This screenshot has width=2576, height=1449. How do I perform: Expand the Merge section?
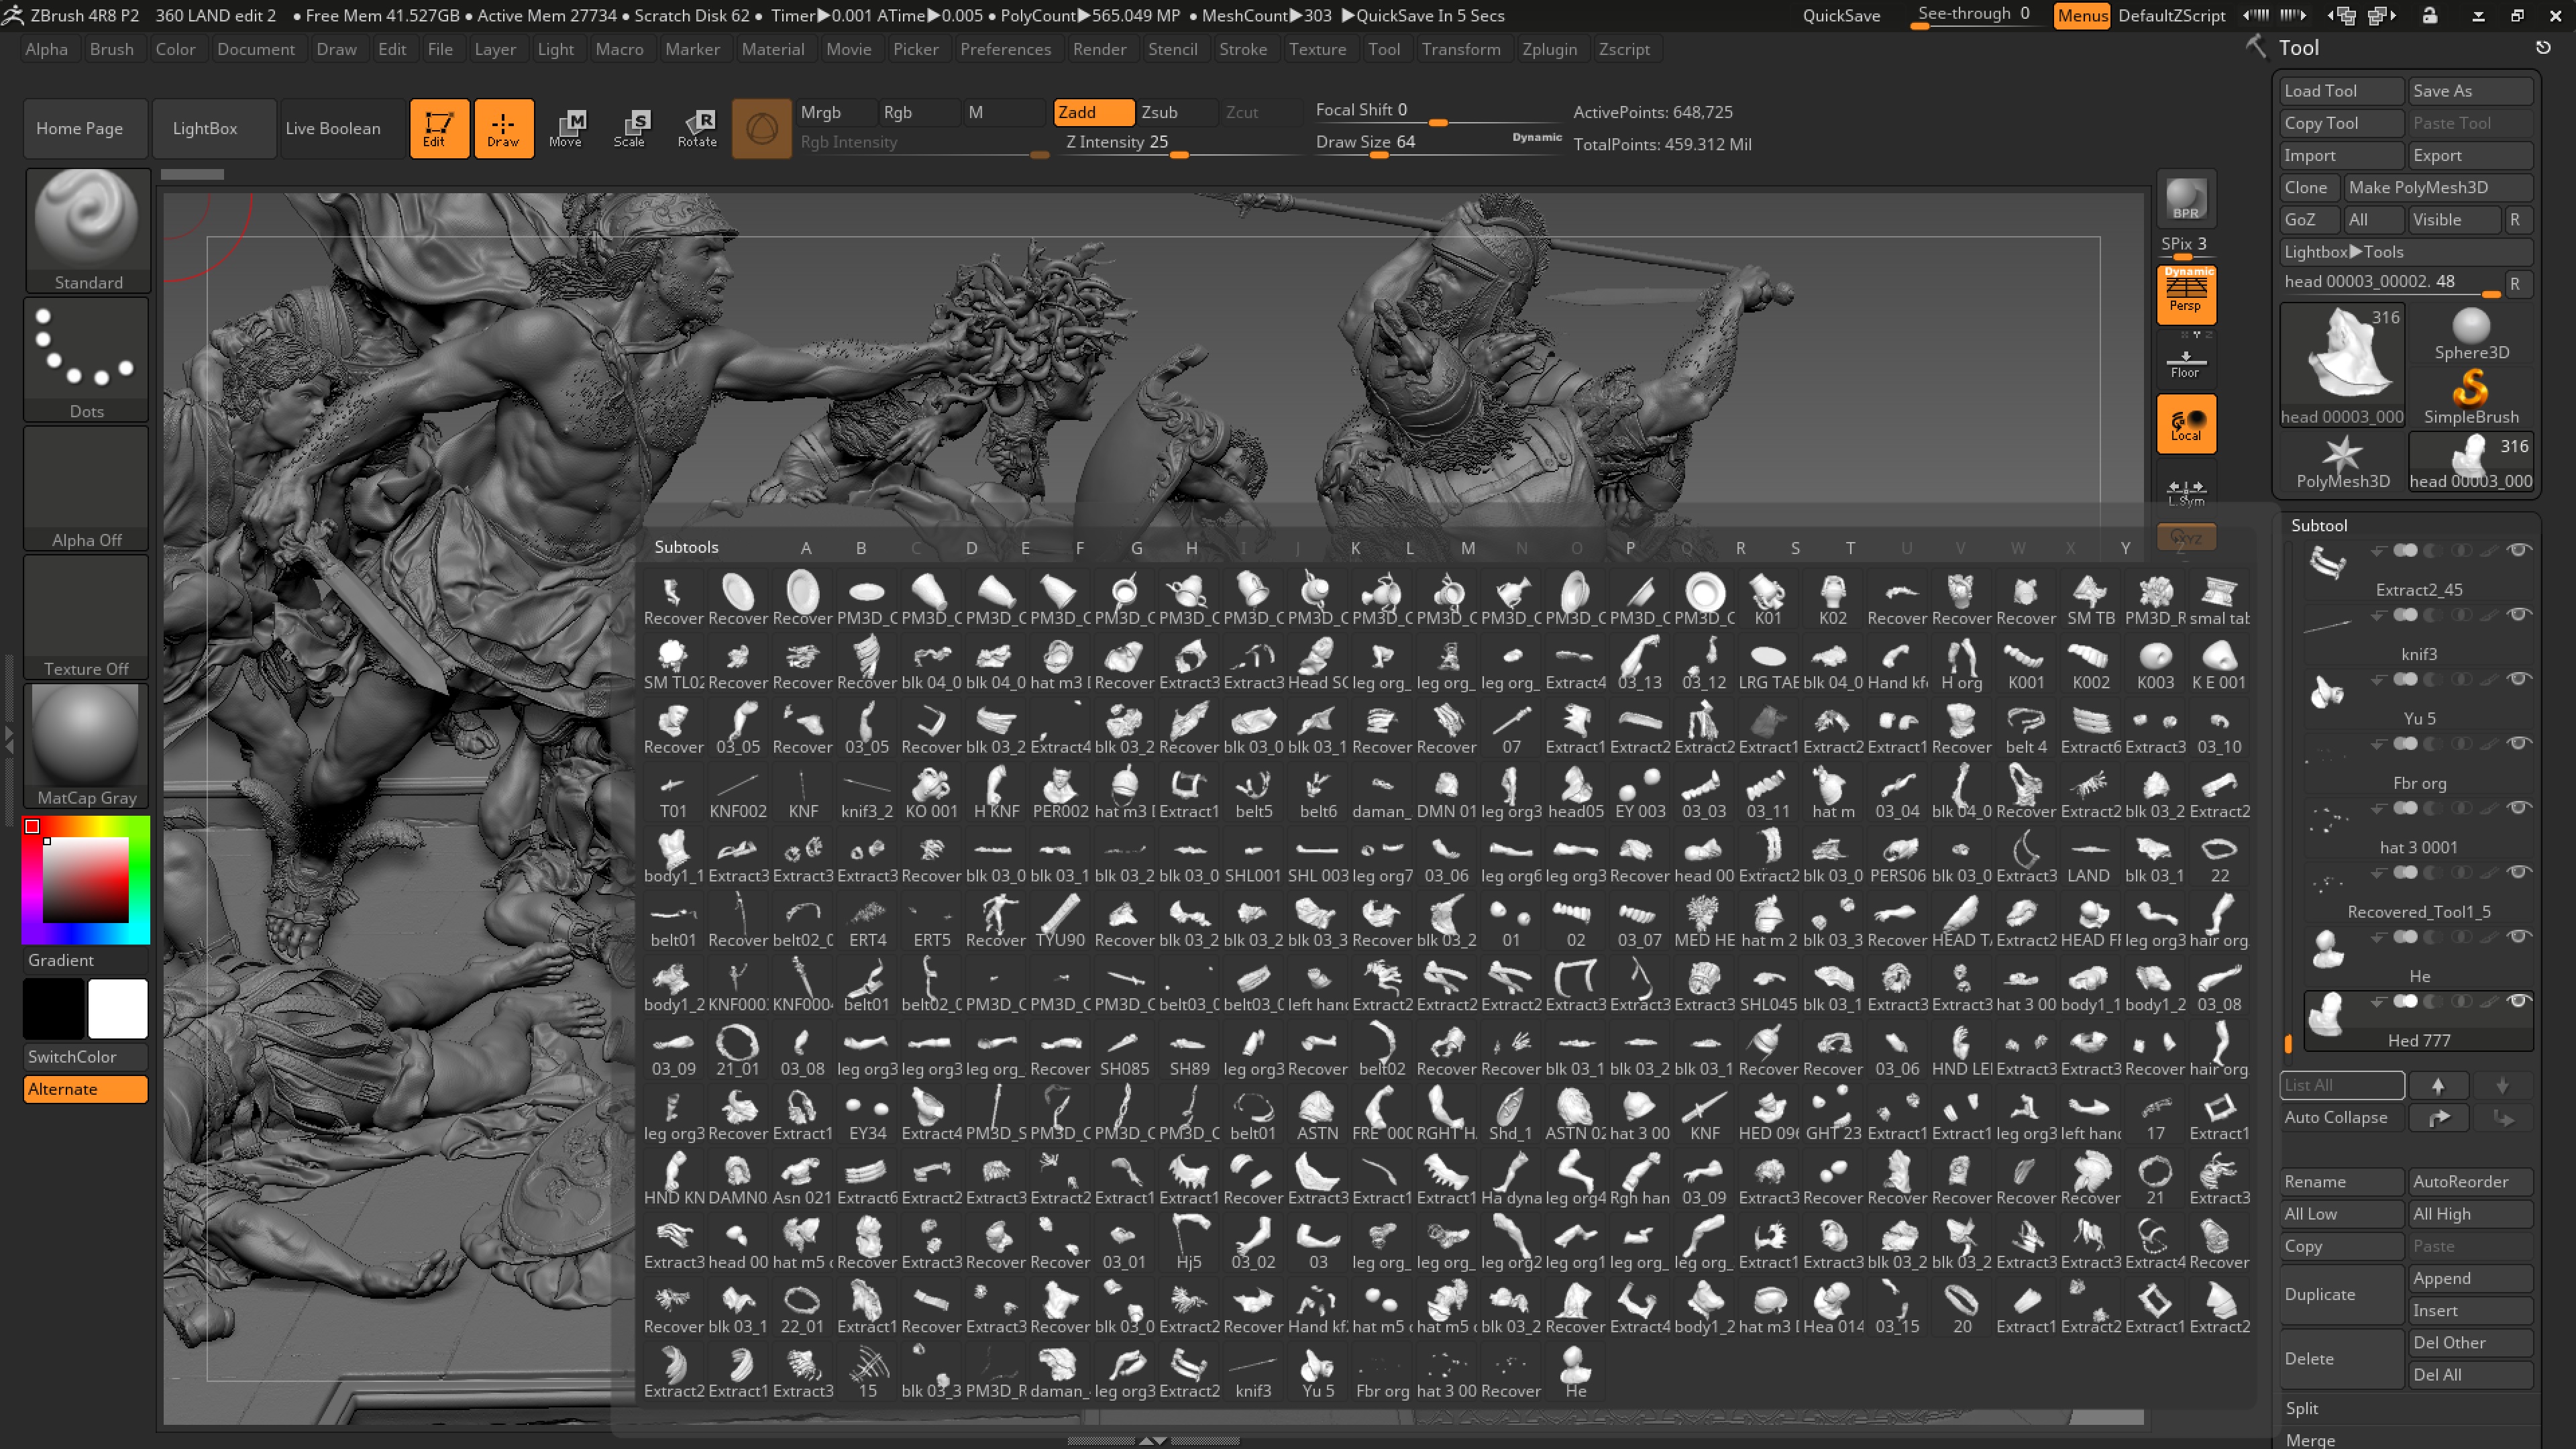click(x=2310, y=1439)
